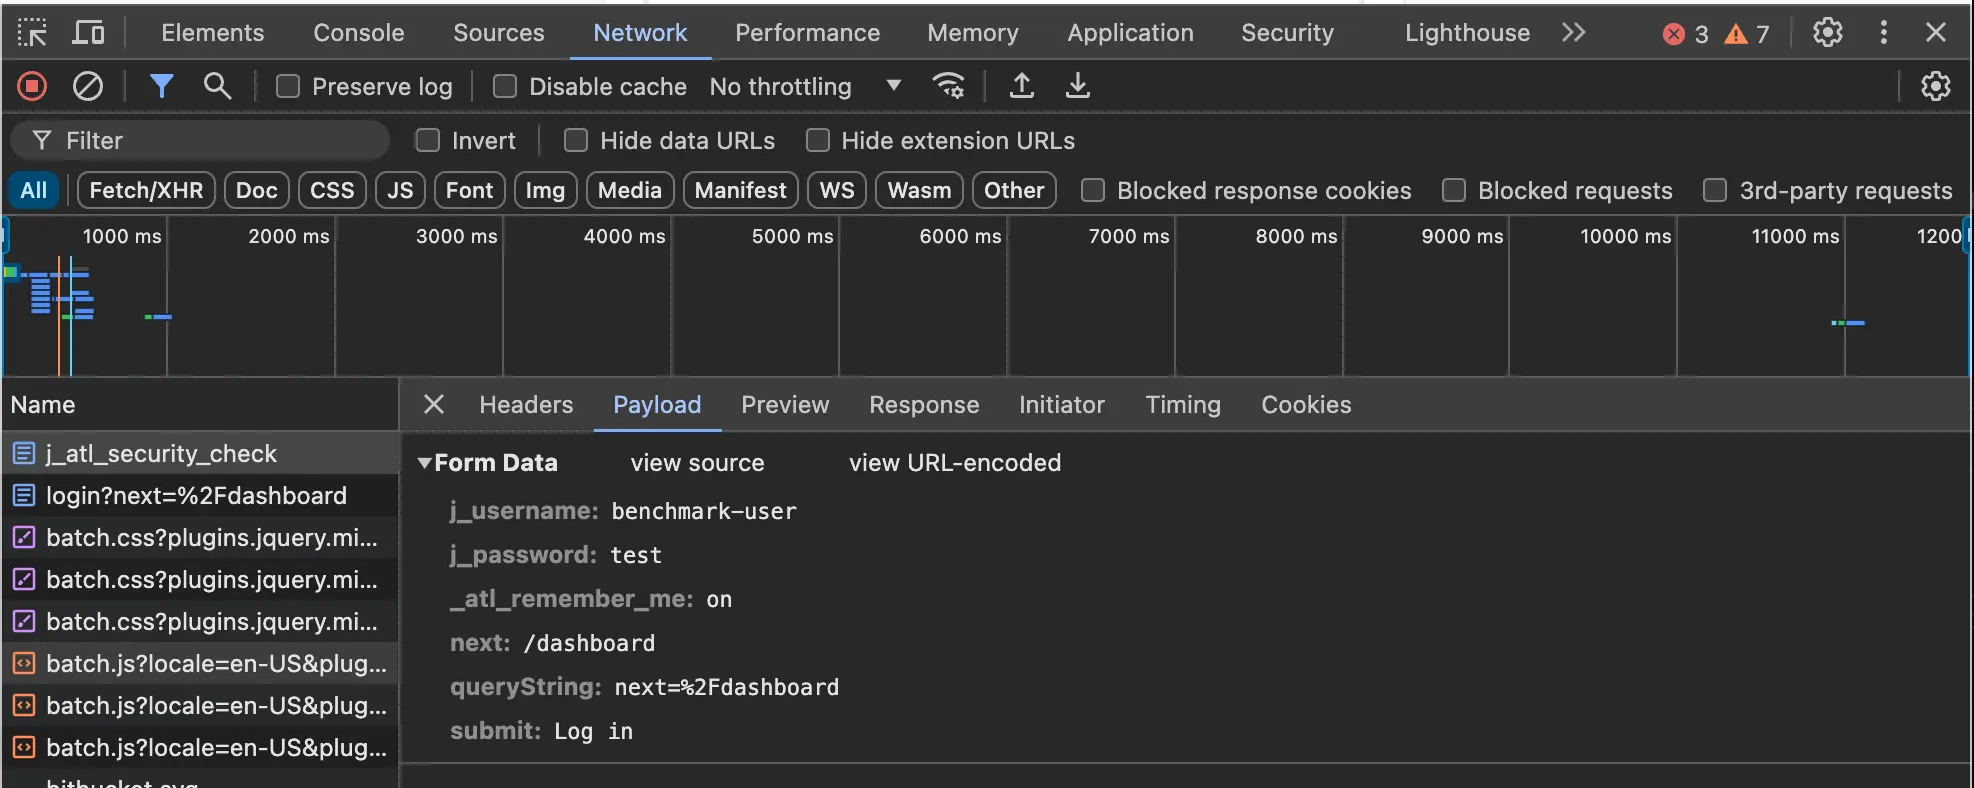The width and height of the screenshot is (1974, 788).
Task: Click script icon of last batch.js row
Action: coord(24,748)
